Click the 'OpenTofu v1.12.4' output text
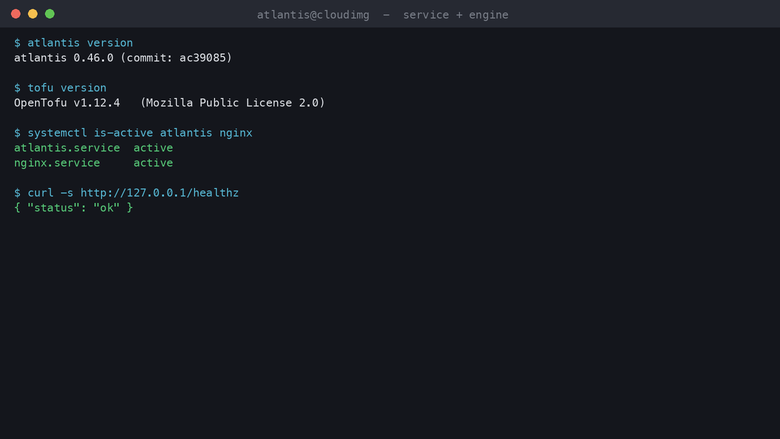780x439 pixels. (x=67, y=103)
